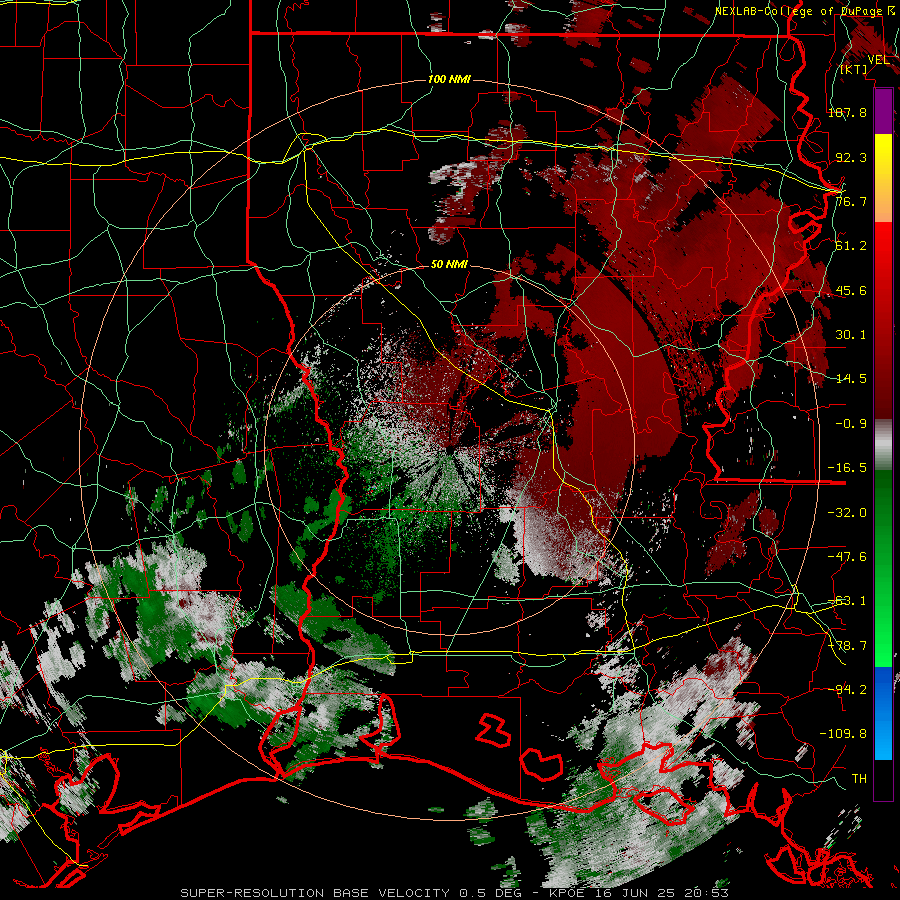This screenshot has height=900, width=900.
Task: Click the 76.7 value on velocity scale
Action: (851, 201)
